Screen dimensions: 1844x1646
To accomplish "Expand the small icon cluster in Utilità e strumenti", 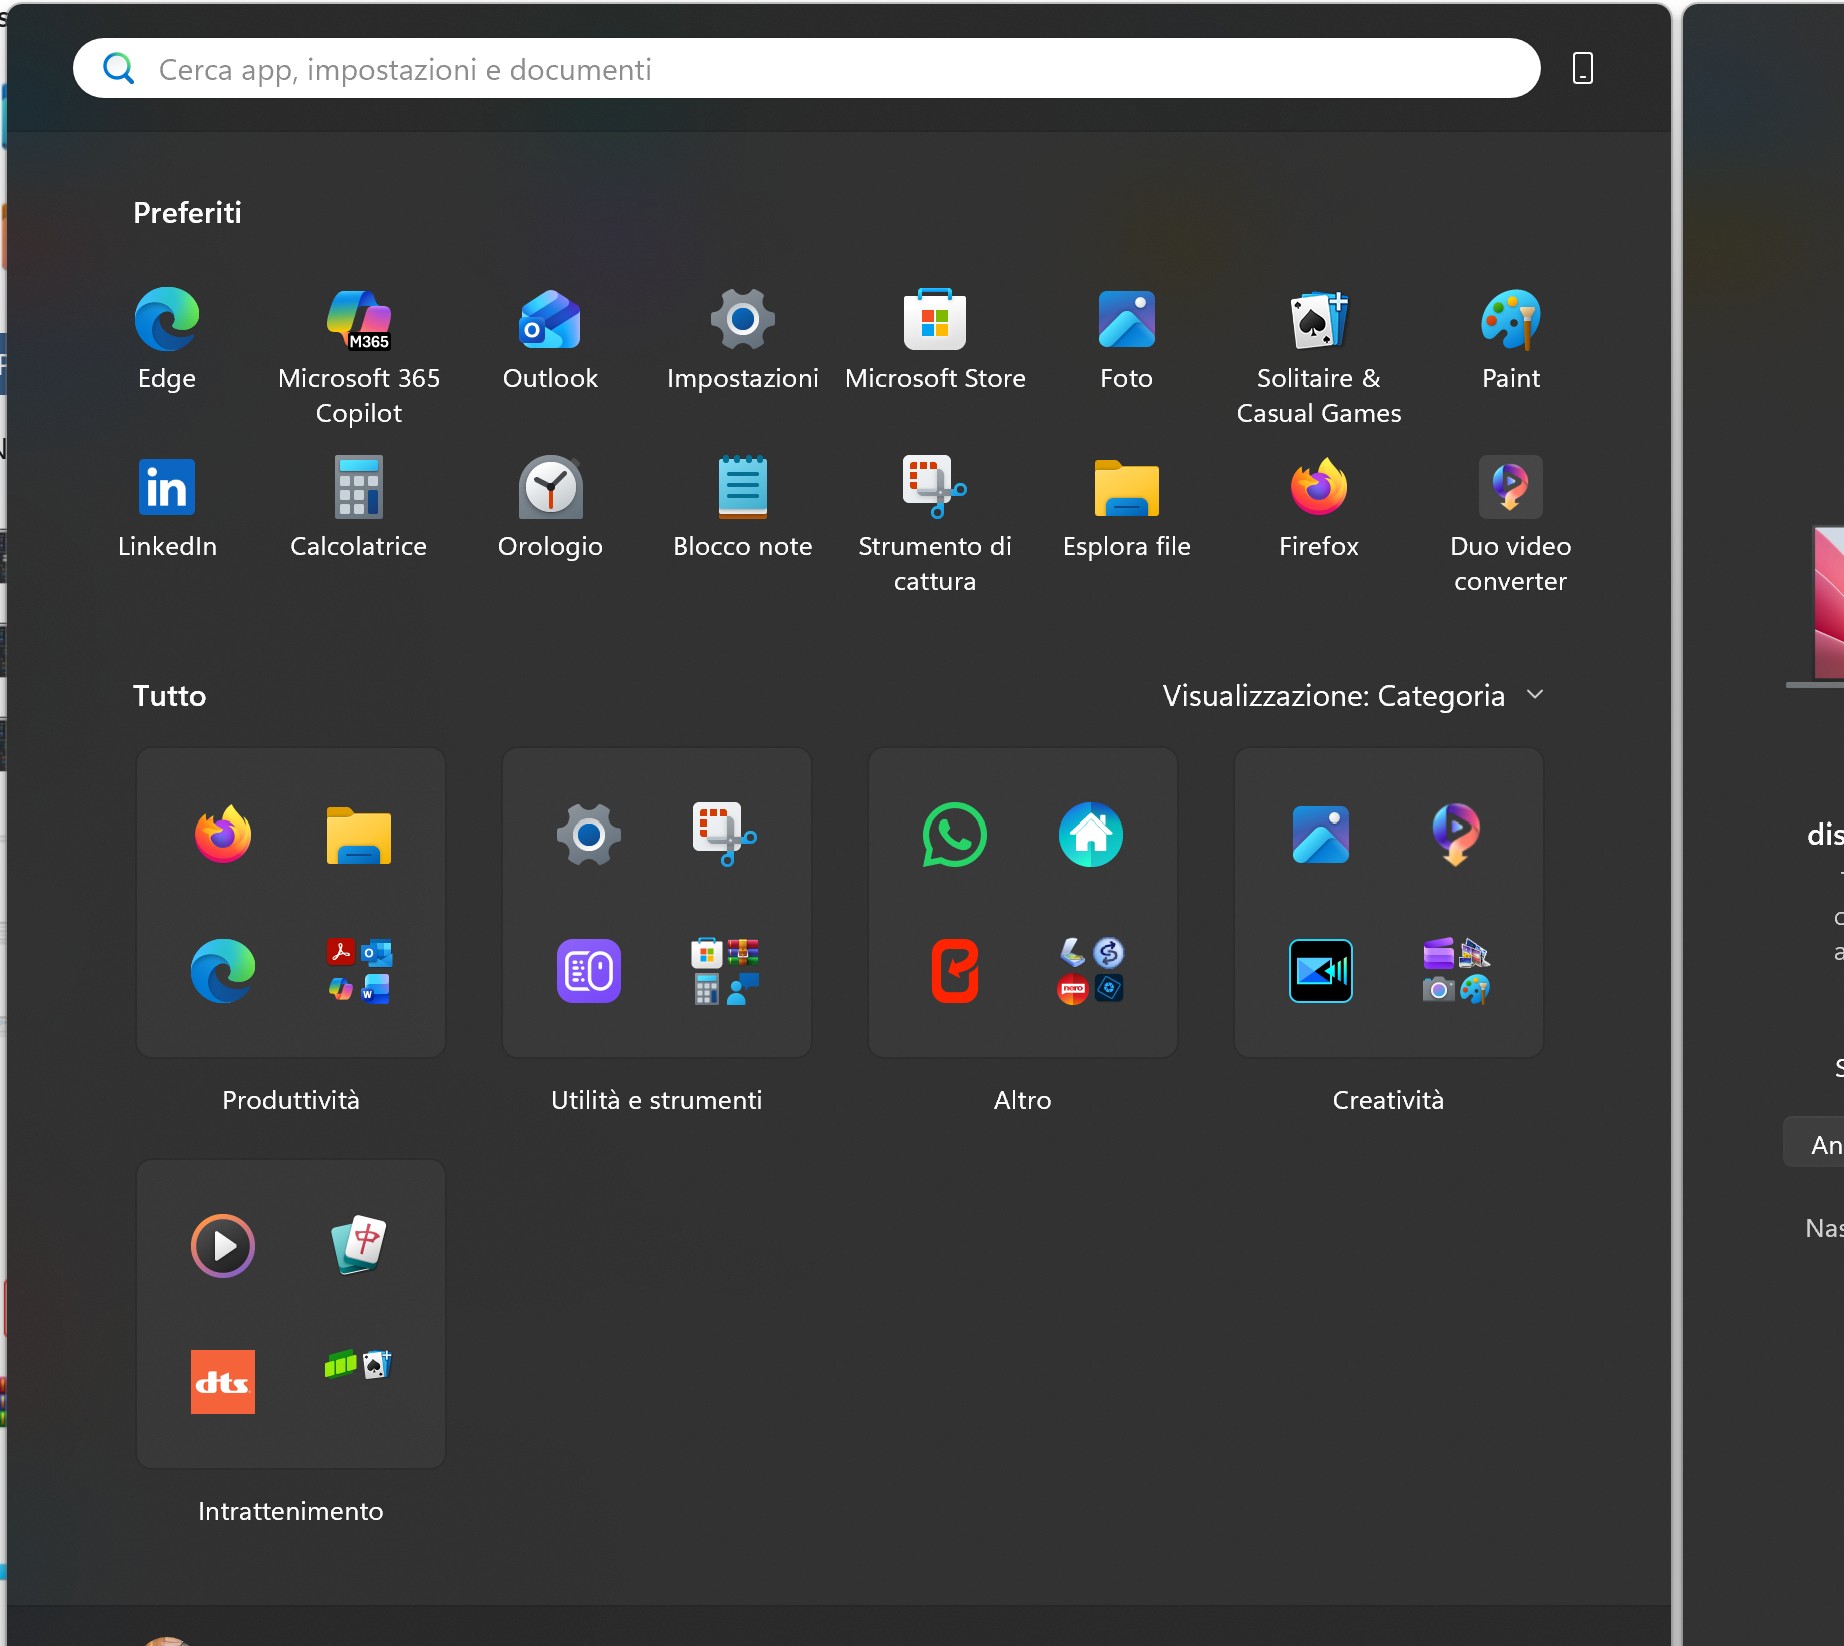I will tap(725, 970).
